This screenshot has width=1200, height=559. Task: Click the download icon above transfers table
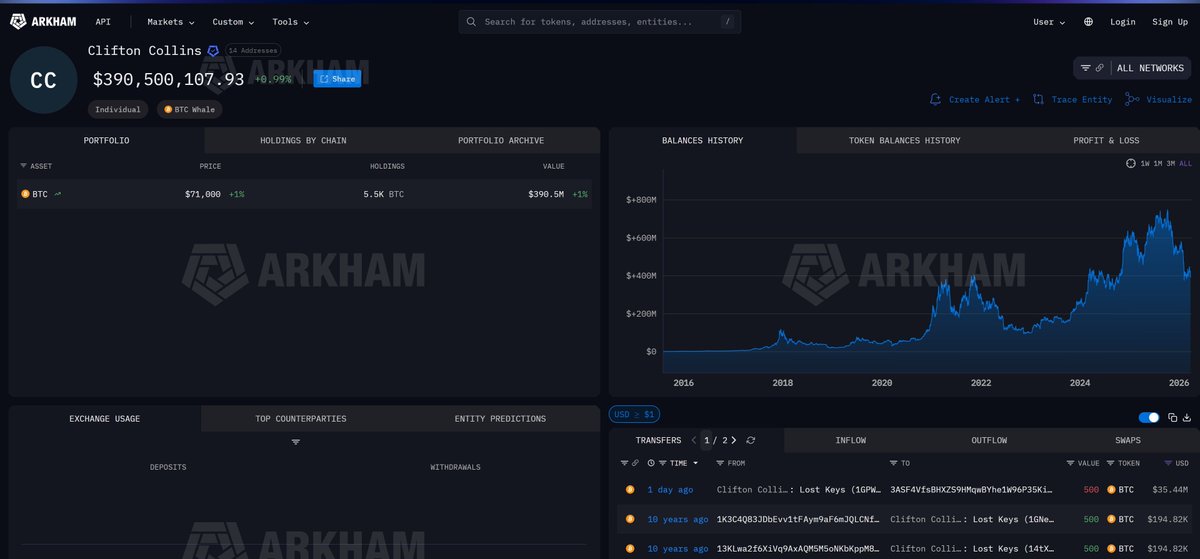(1186, 417)
